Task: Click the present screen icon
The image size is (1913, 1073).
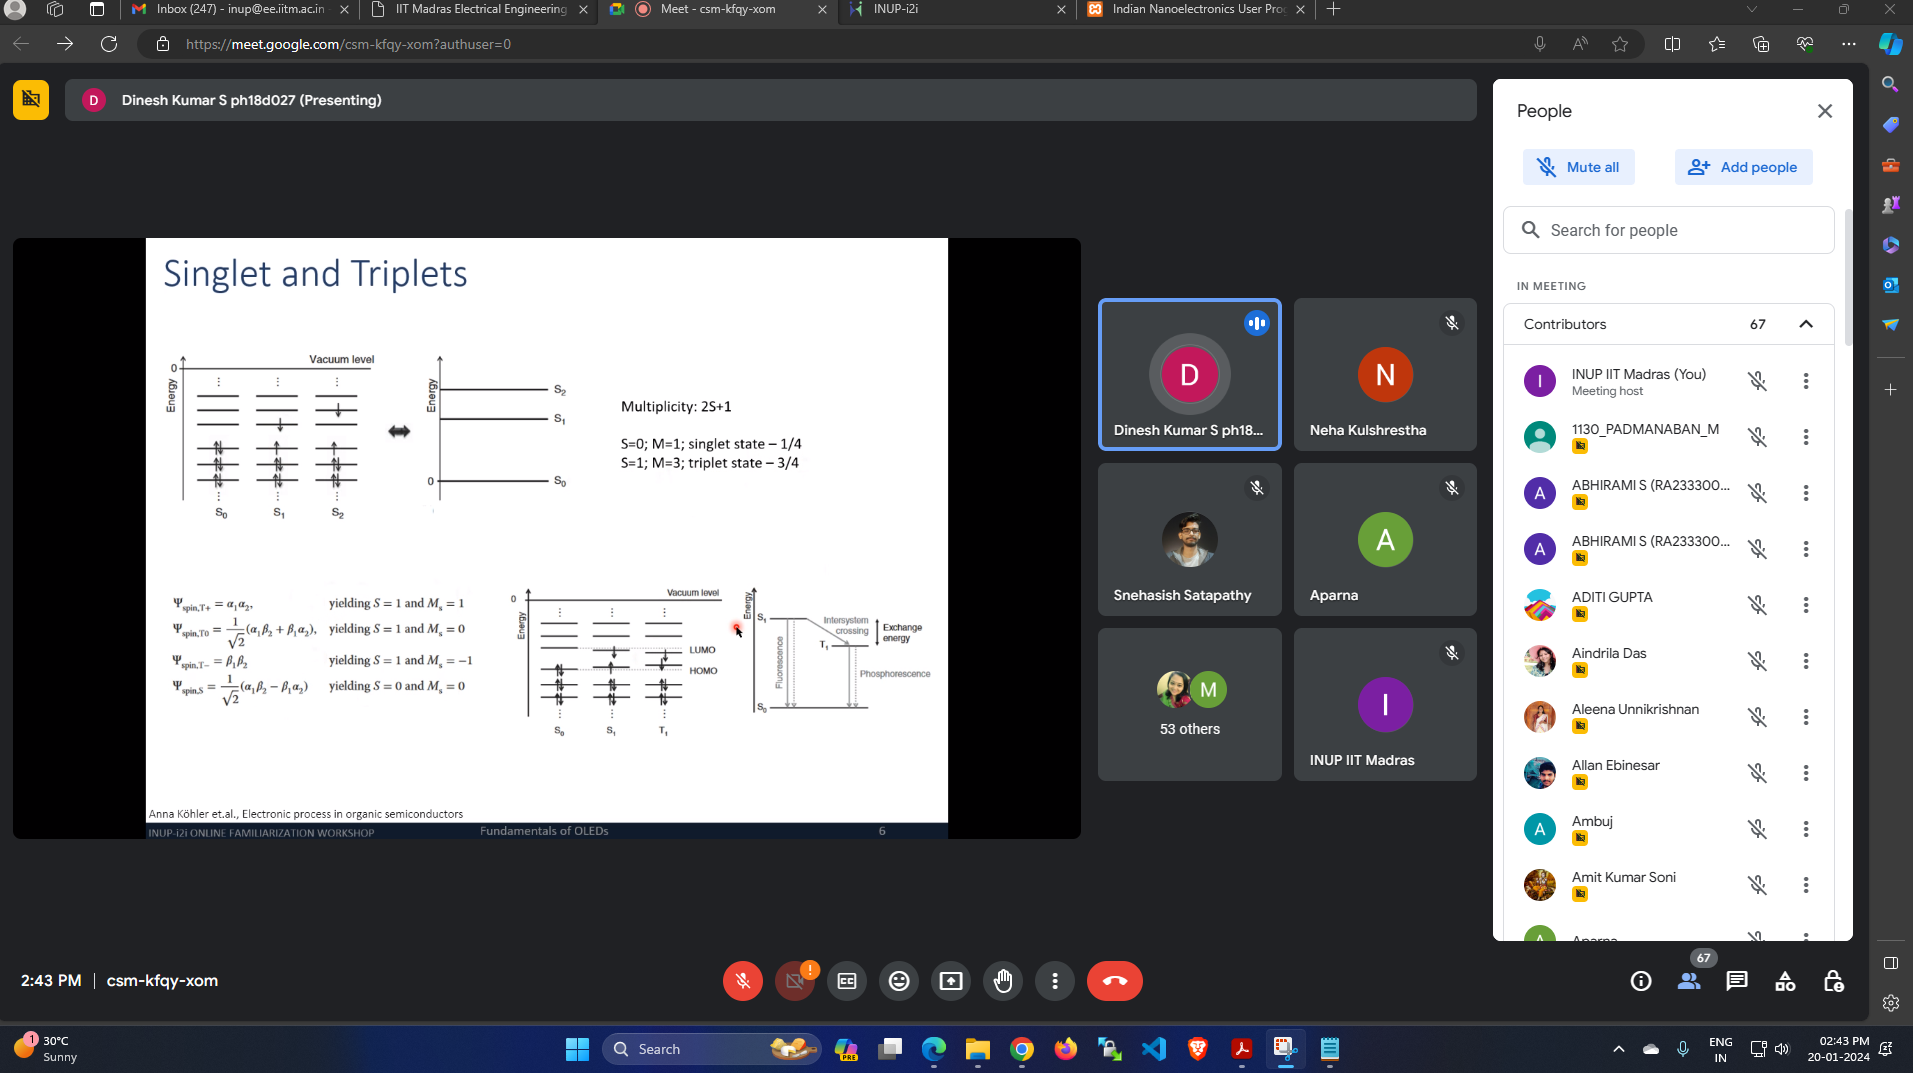Action: click(950, 981)
